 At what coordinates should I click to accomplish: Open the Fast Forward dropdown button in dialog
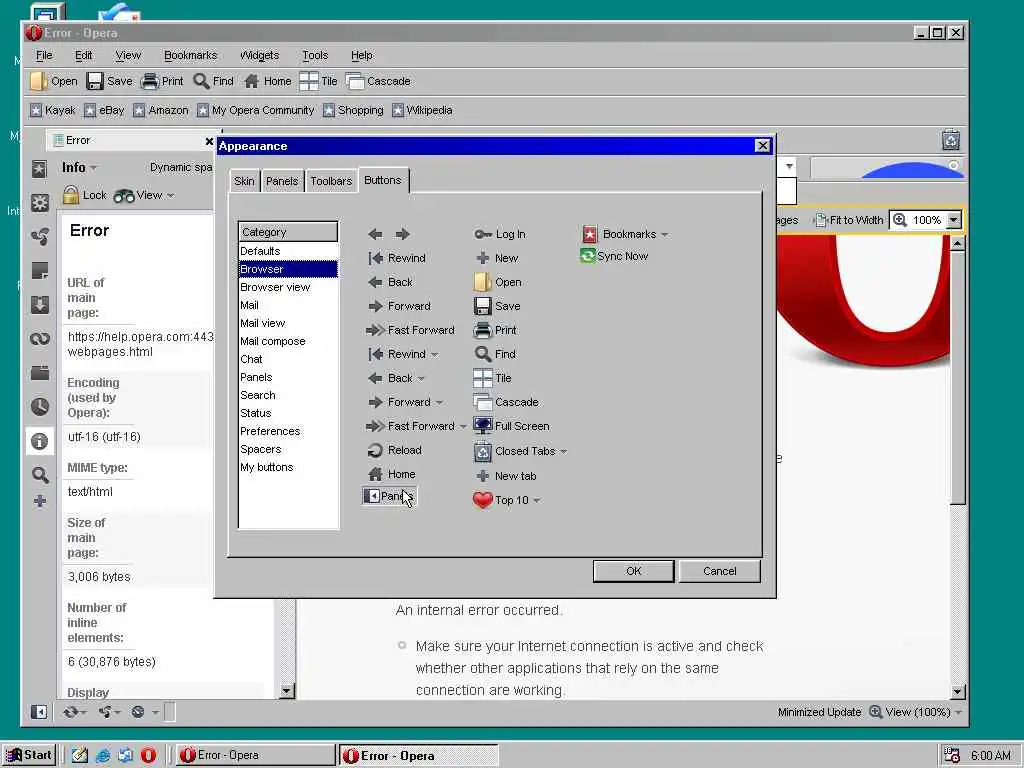click(x=416, y=426)
